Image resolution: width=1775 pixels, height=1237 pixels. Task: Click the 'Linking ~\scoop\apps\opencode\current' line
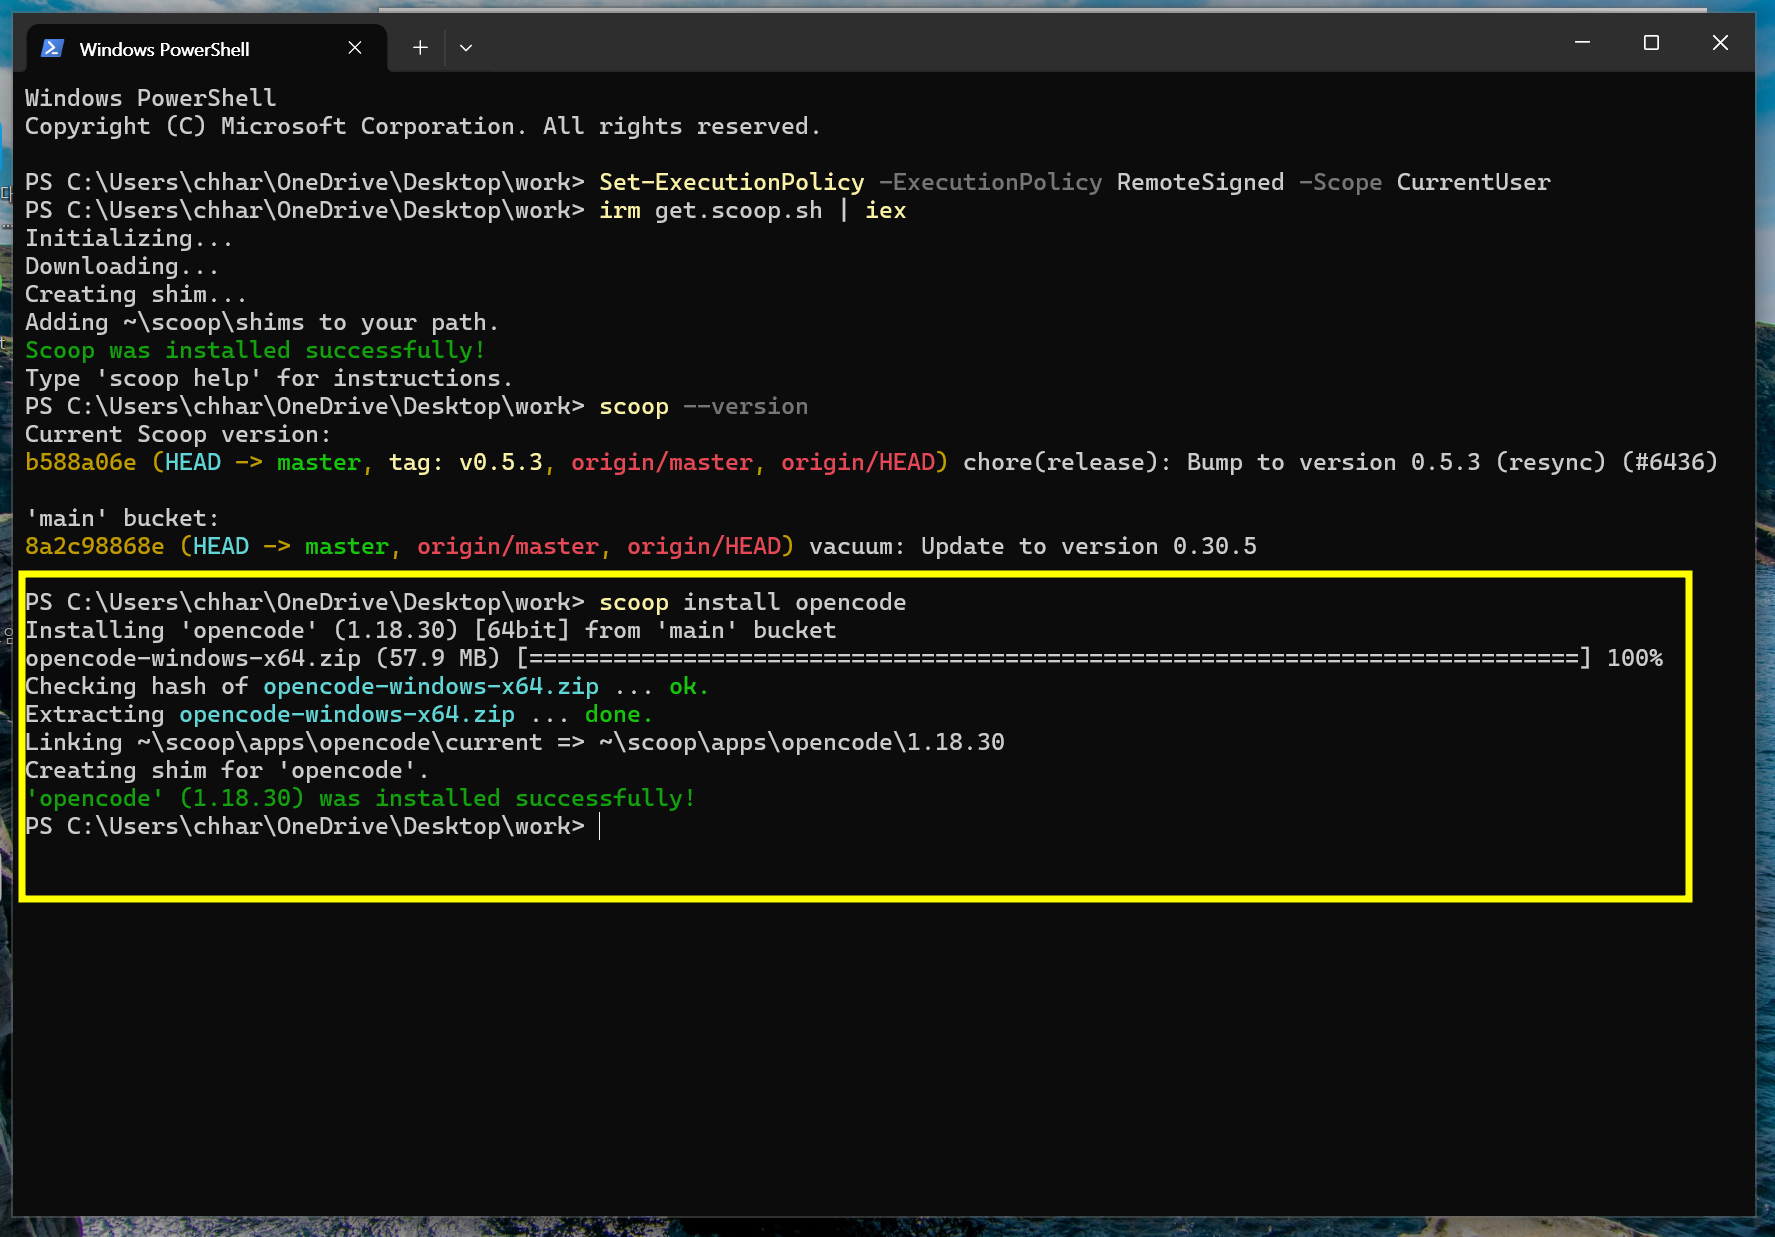pos(515,742)
